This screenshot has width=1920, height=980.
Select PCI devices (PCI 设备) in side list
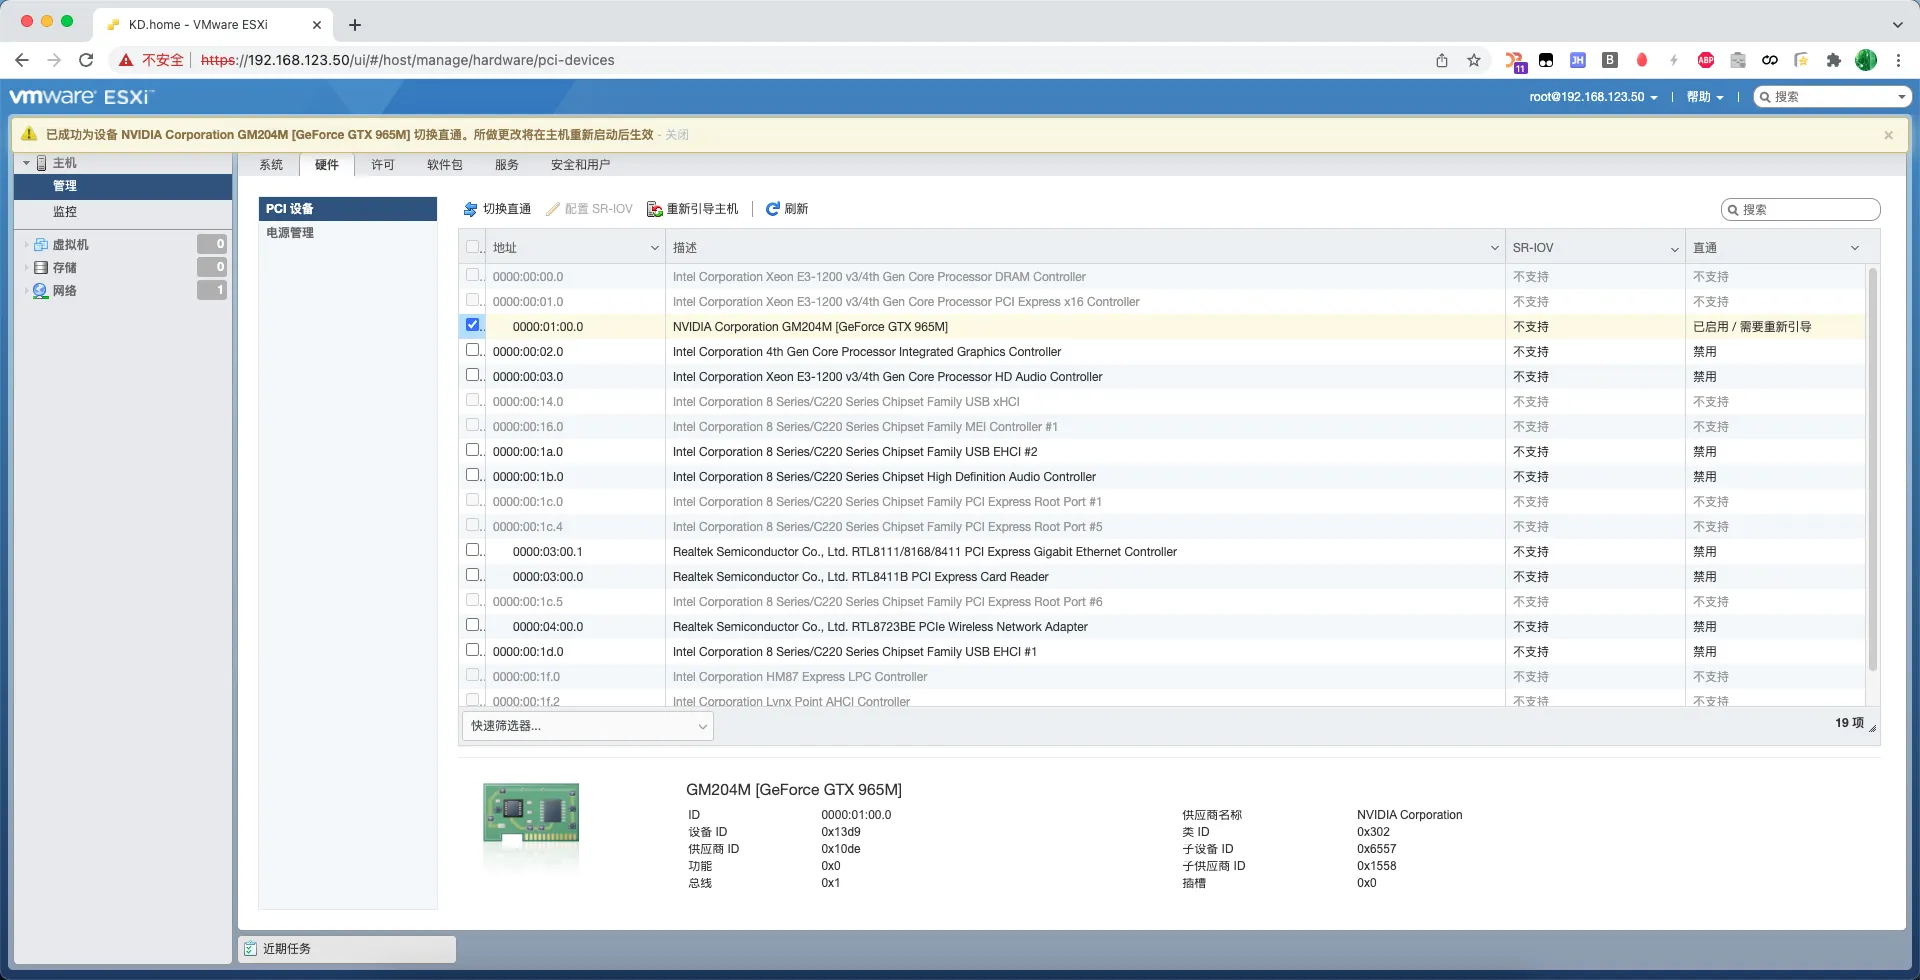[348, 209]
